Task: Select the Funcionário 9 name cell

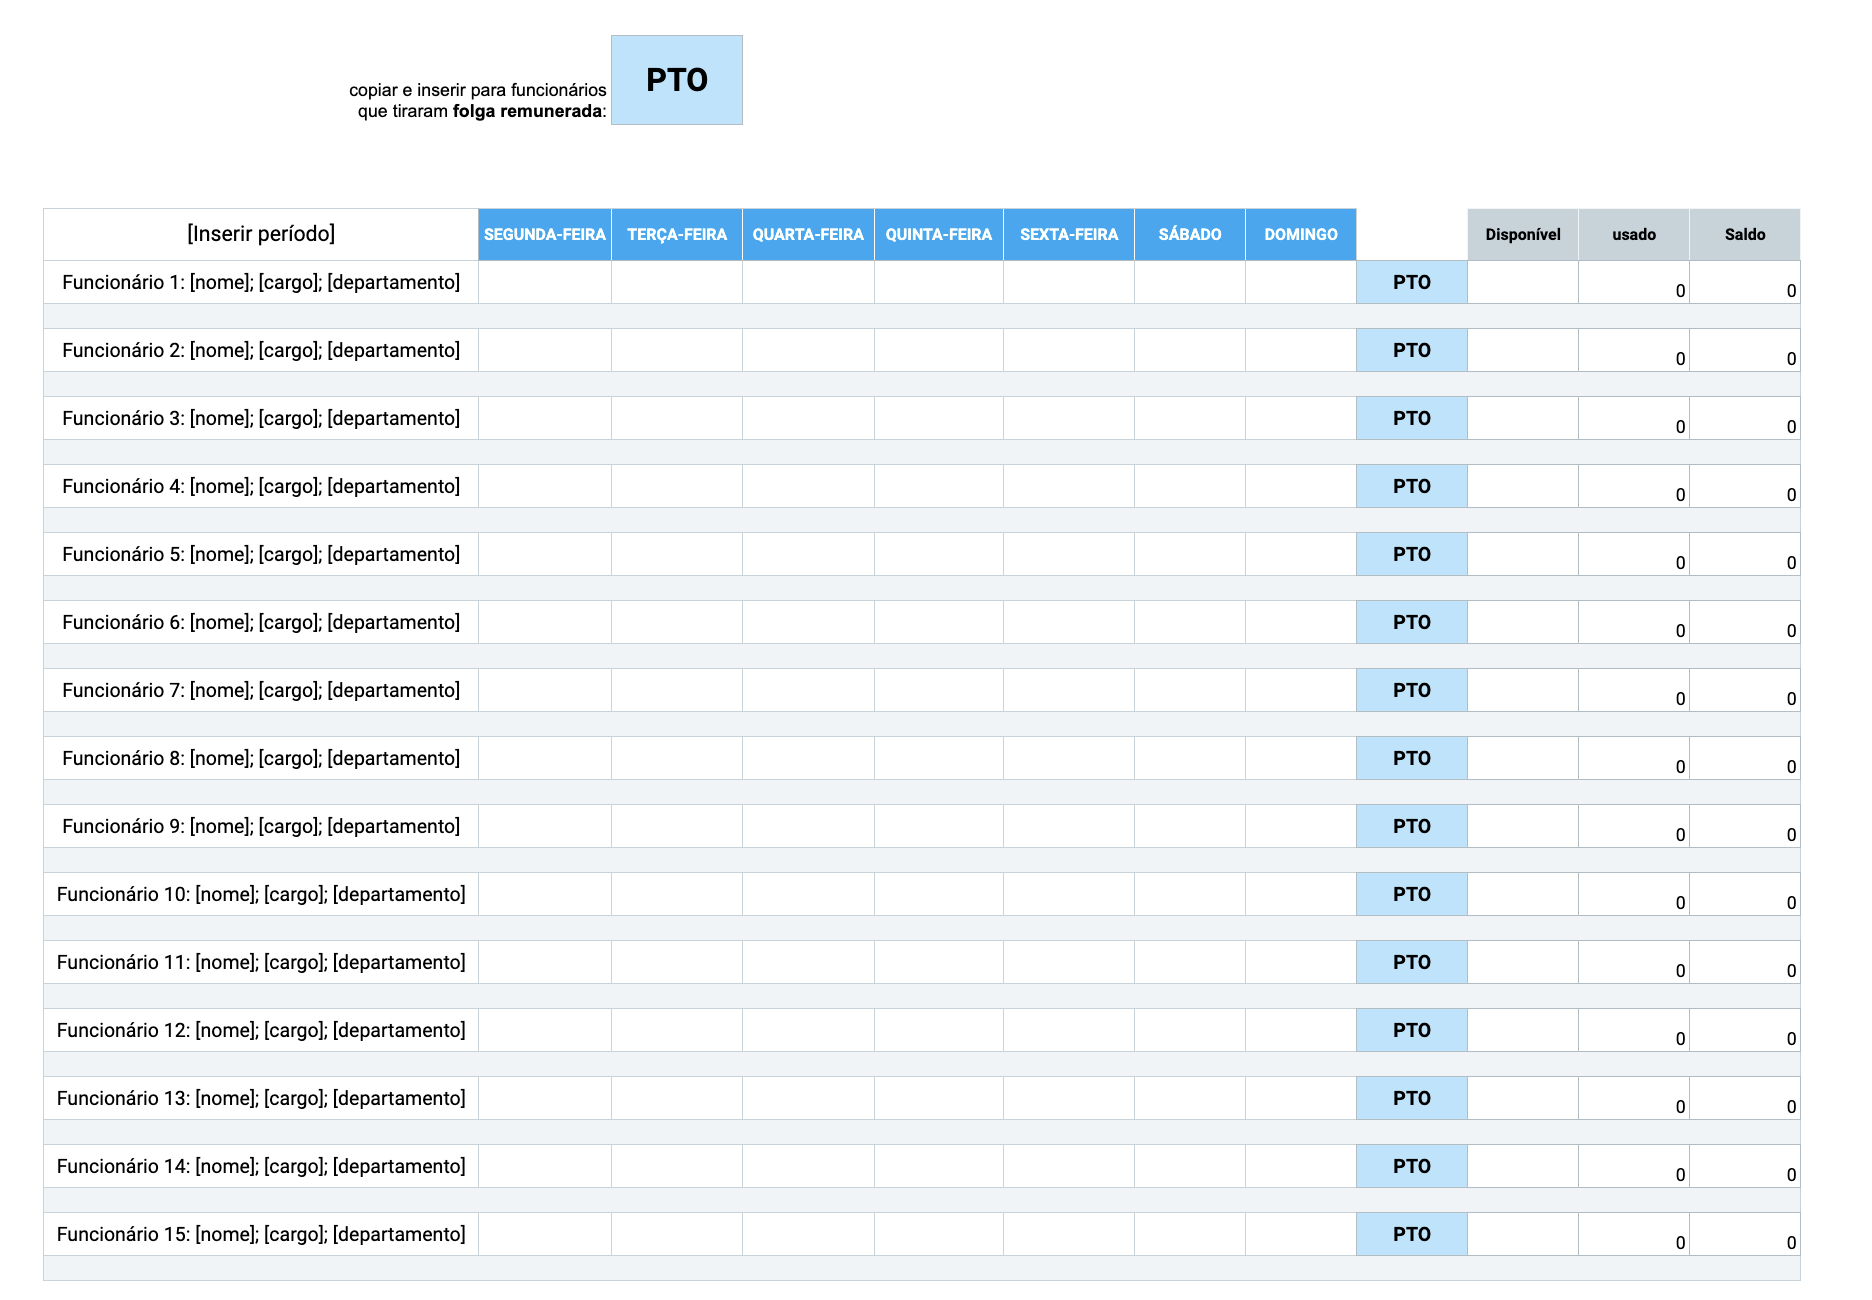Action: (x=261, y=826)
